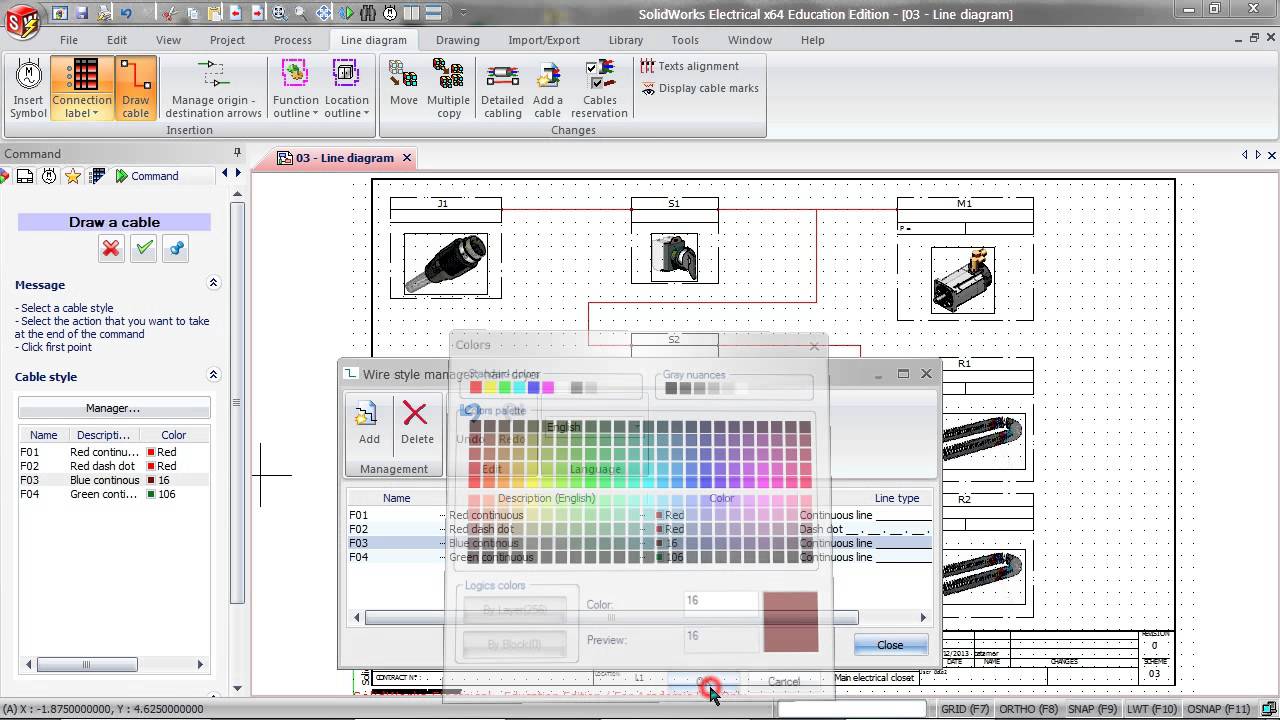The height and width of the screenshot is (720, 1280).
Task: Toggle OSNAP (F11) in the status bar
Action: click(x=1218, y=709)
